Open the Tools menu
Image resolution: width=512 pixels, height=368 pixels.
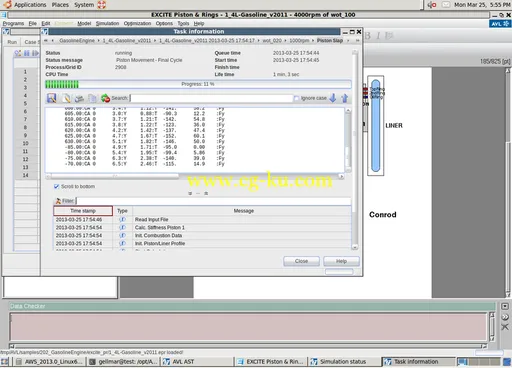pos(183,23)
